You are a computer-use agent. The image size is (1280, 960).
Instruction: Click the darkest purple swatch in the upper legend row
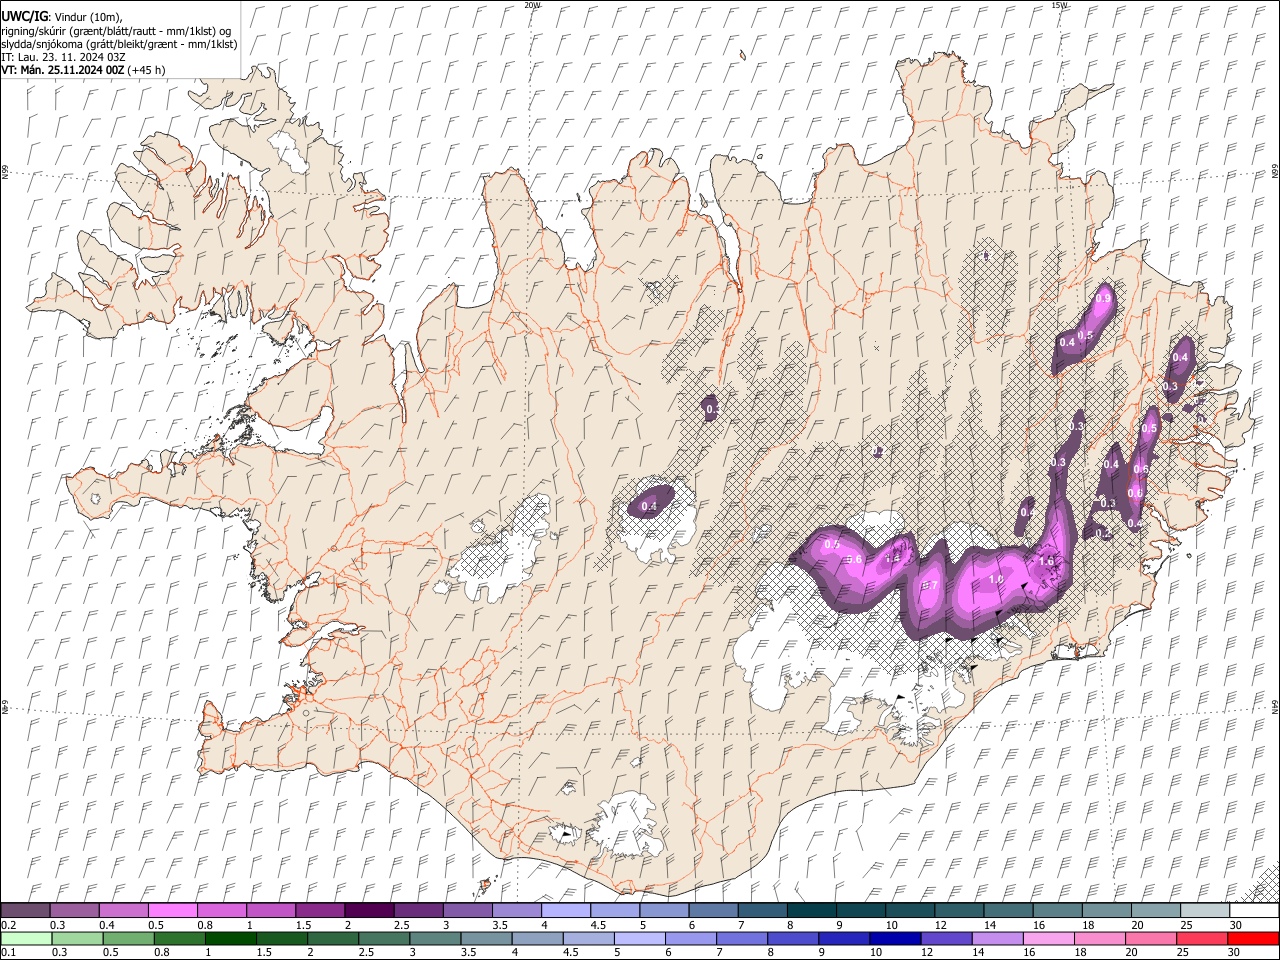point(369,911)
